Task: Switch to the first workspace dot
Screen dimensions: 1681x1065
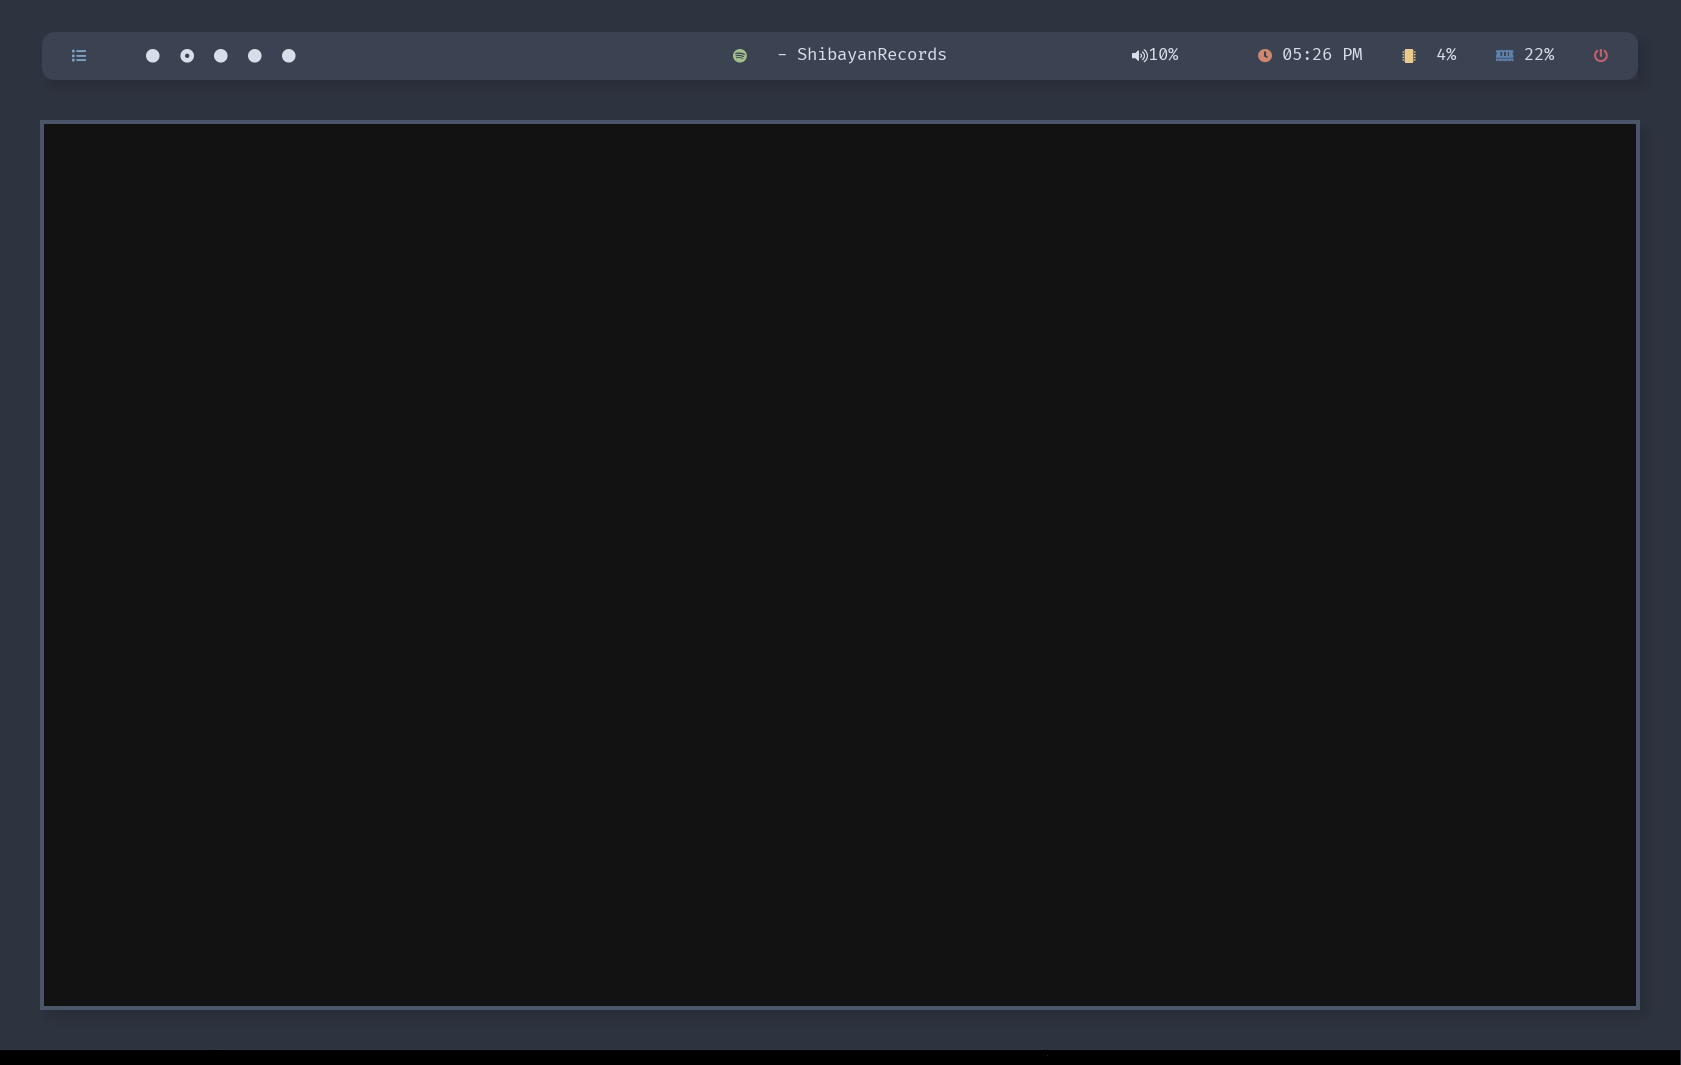Action: pyautogui.click(x=153, y=56)
